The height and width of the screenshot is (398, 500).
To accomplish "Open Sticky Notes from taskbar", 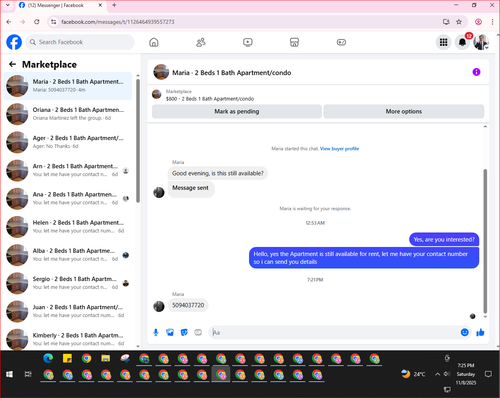I will point(67,358).
